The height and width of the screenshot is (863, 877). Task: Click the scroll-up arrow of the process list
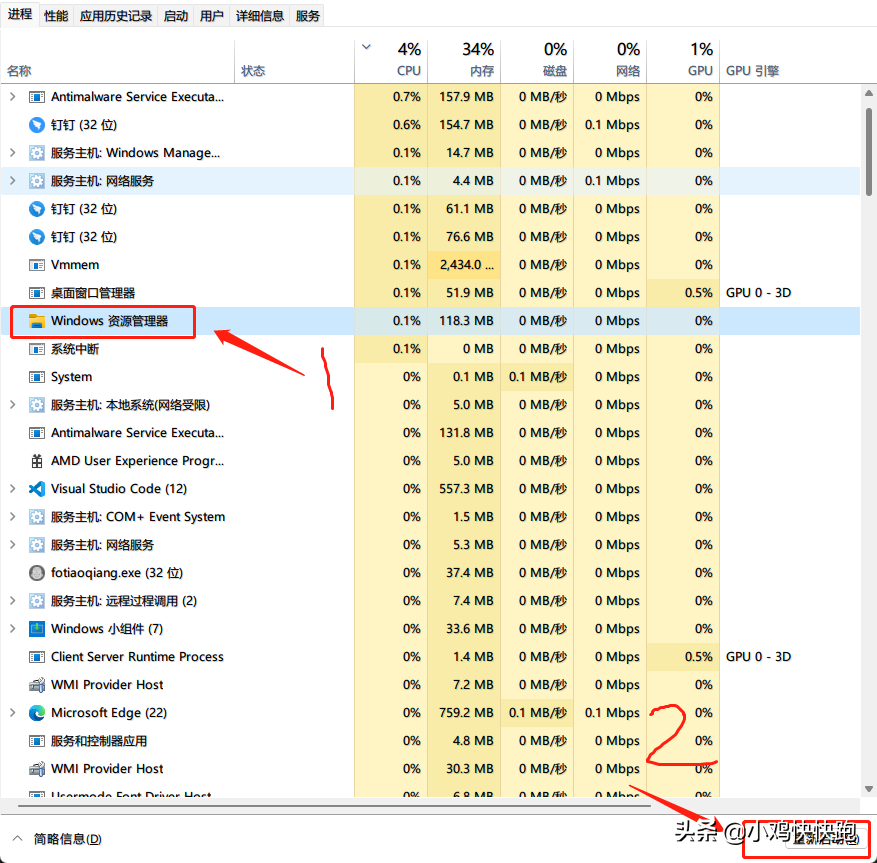[x=869, y=93]
